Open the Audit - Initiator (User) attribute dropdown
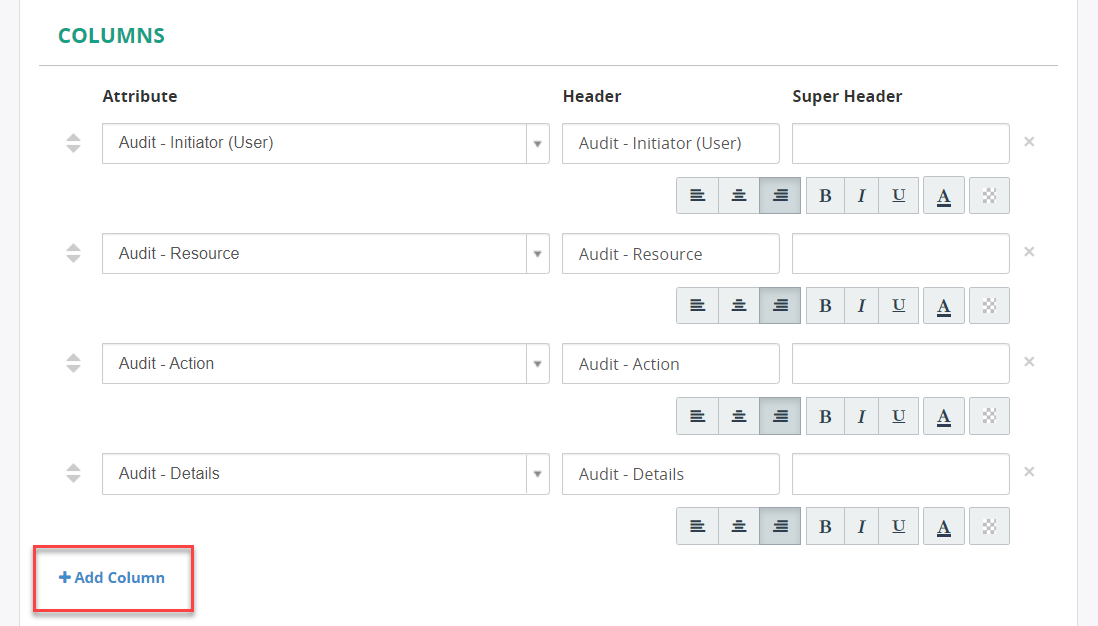1098x626 pixels. point(538,144)
